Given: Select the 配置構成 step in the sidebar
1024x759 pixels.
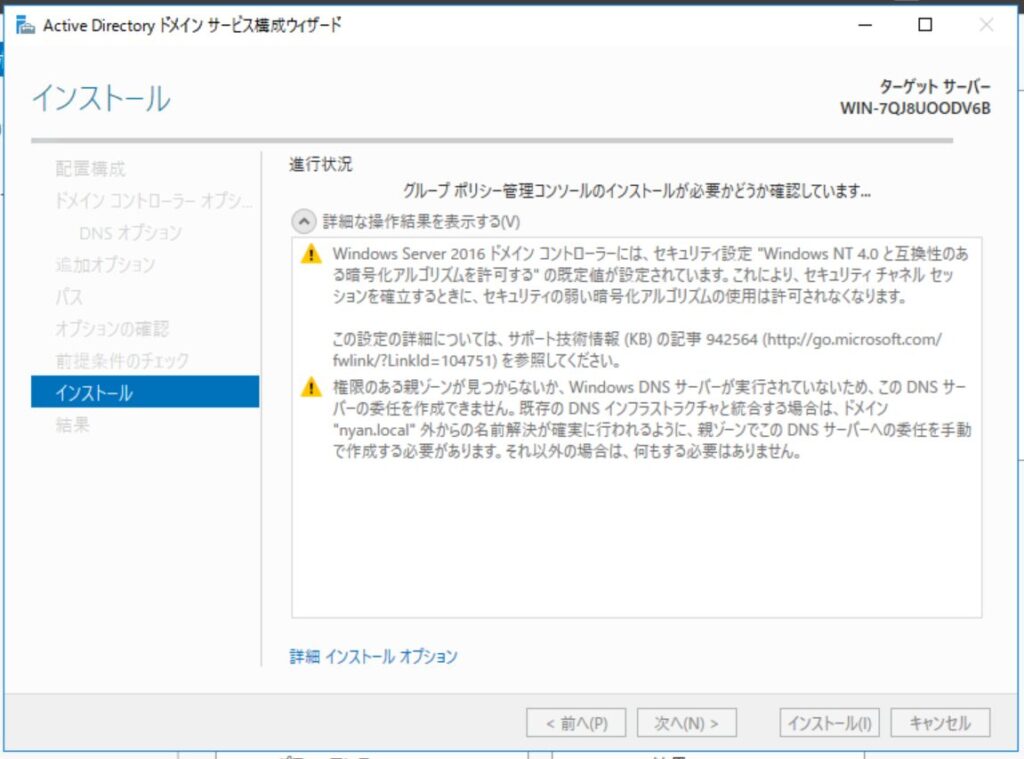Looking at the screenshot, I should click(x=90, y=169).
